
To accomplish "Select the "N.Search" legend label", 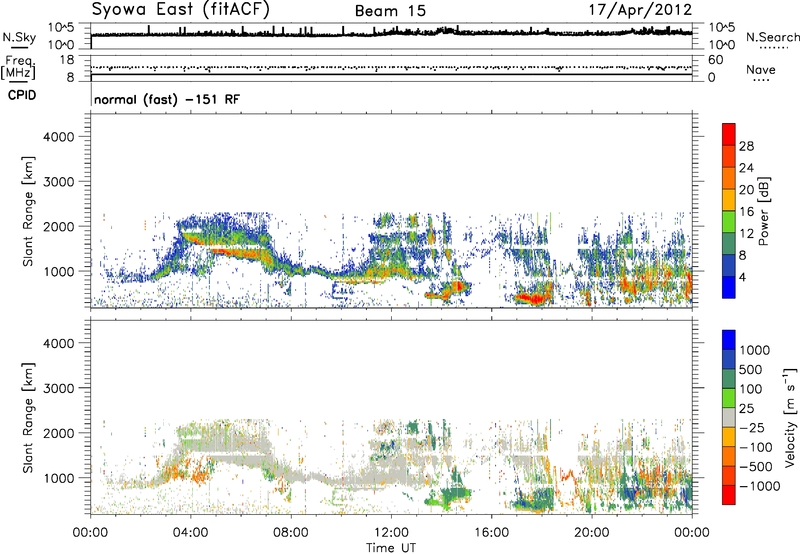I will [x=773, y=37].
